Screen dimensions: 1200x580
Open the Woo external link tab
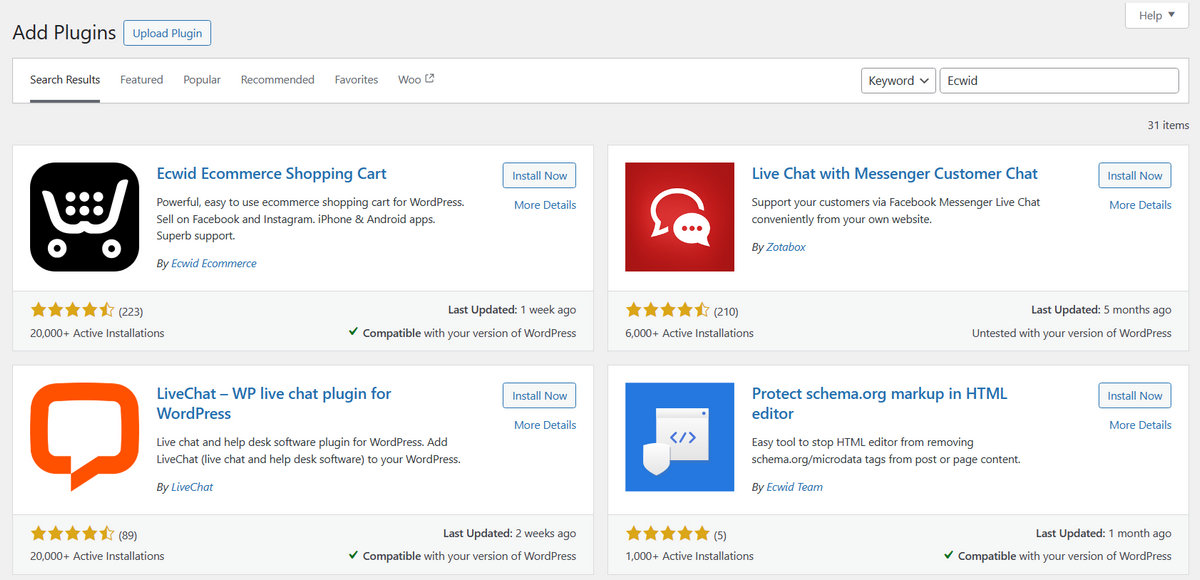point(416,80)
